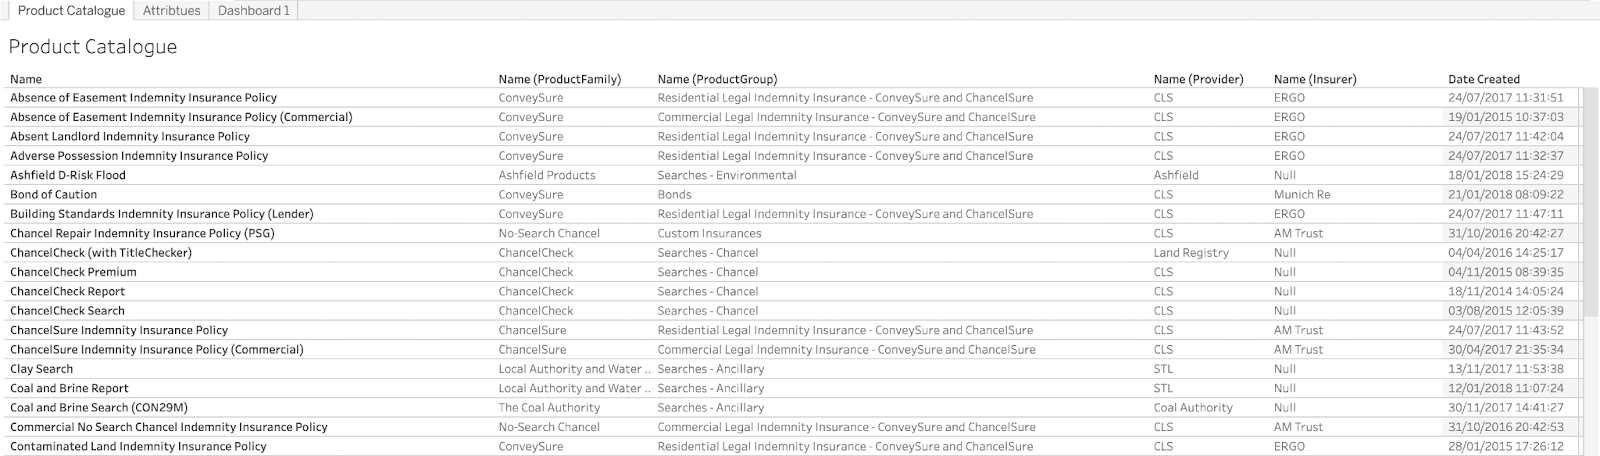Click the vertical scrollbar thumb beside the table
The height and width of the screenshot is (456, 1600).
1590,202
